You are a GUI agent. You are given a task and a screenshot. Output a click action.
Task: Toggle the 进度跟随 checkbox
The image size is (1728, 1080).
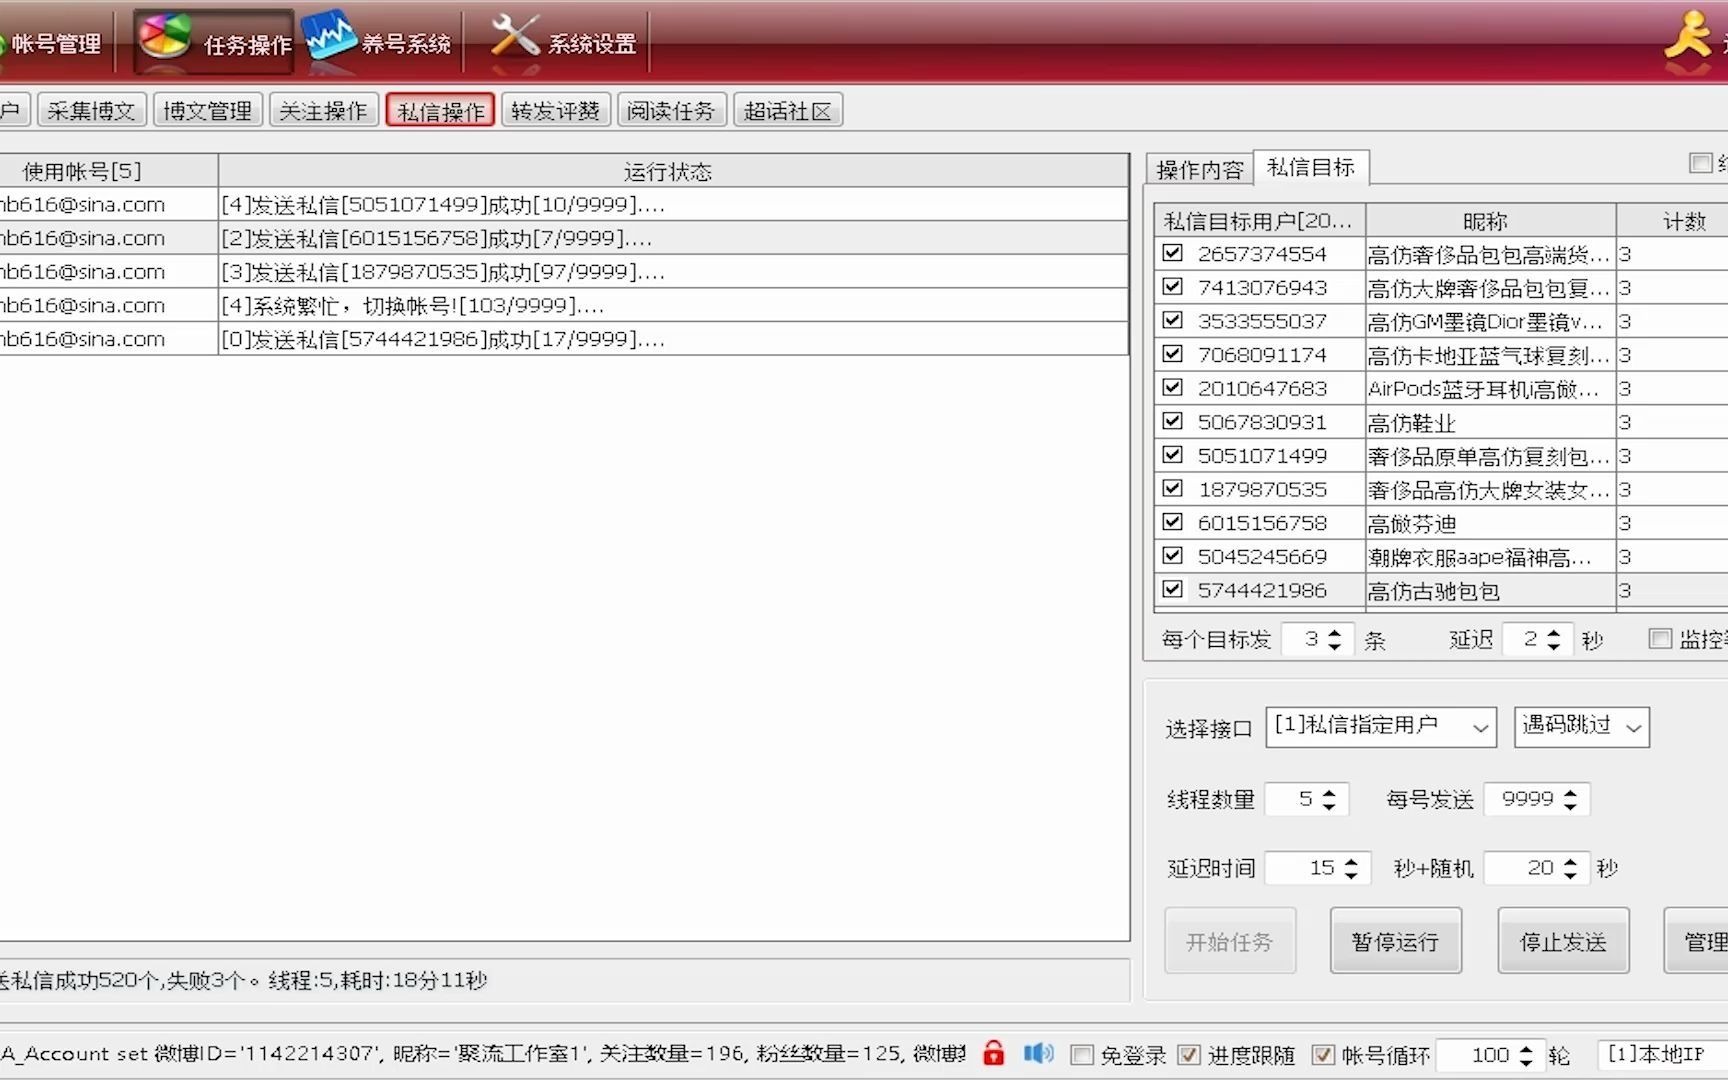[x=1189, y=1054]
